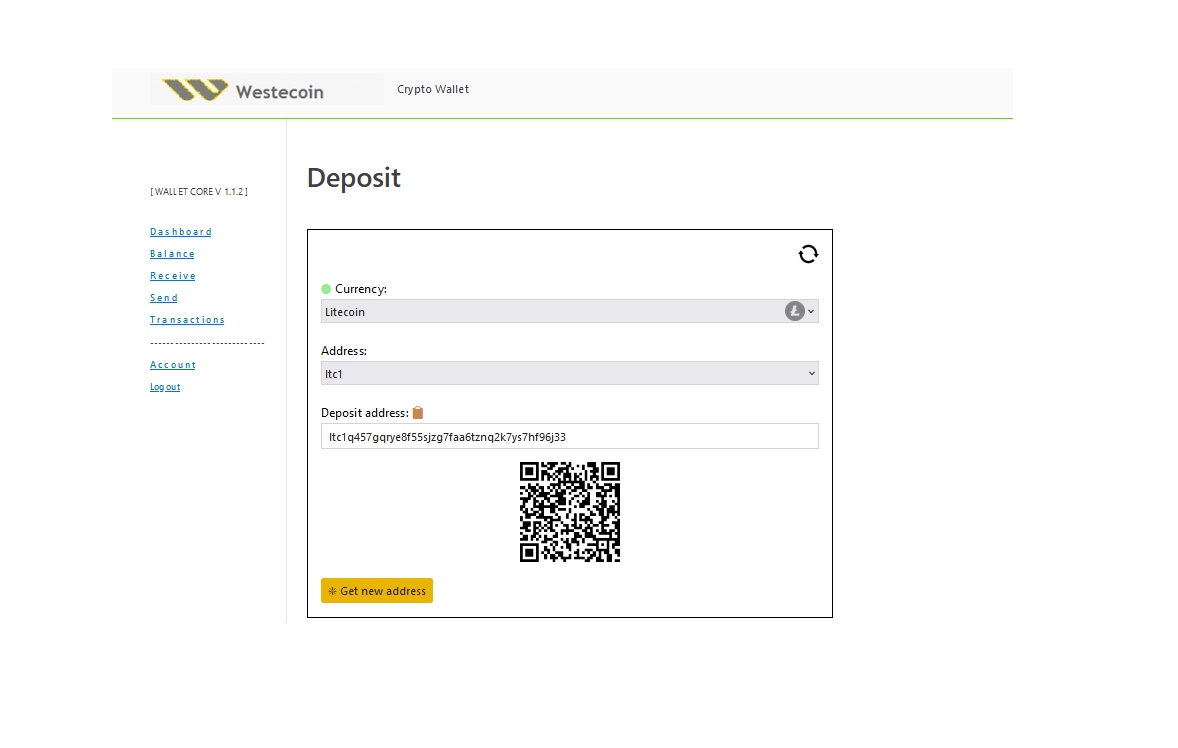Select the deposit address text field
The width and height of the screenshot is (1178, 748).
569,436
